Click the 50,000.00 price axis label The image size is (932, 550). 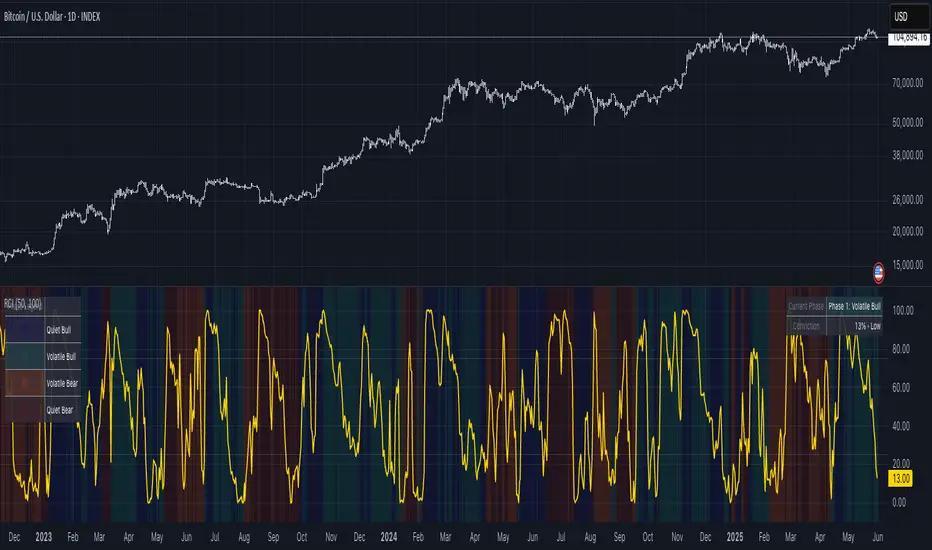coord(907,122)
